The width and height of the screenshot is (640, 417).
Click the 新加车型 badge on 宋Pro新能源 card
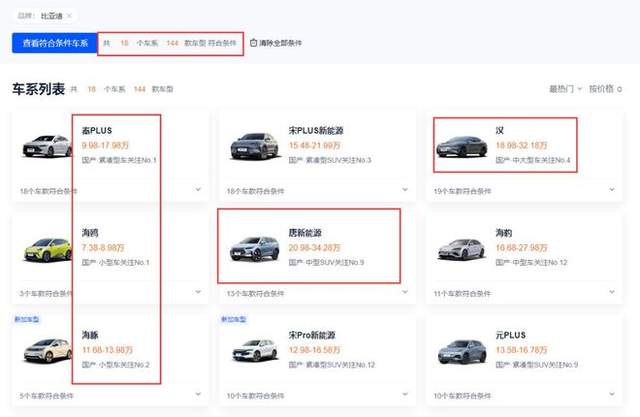click(x=233, y=319)
